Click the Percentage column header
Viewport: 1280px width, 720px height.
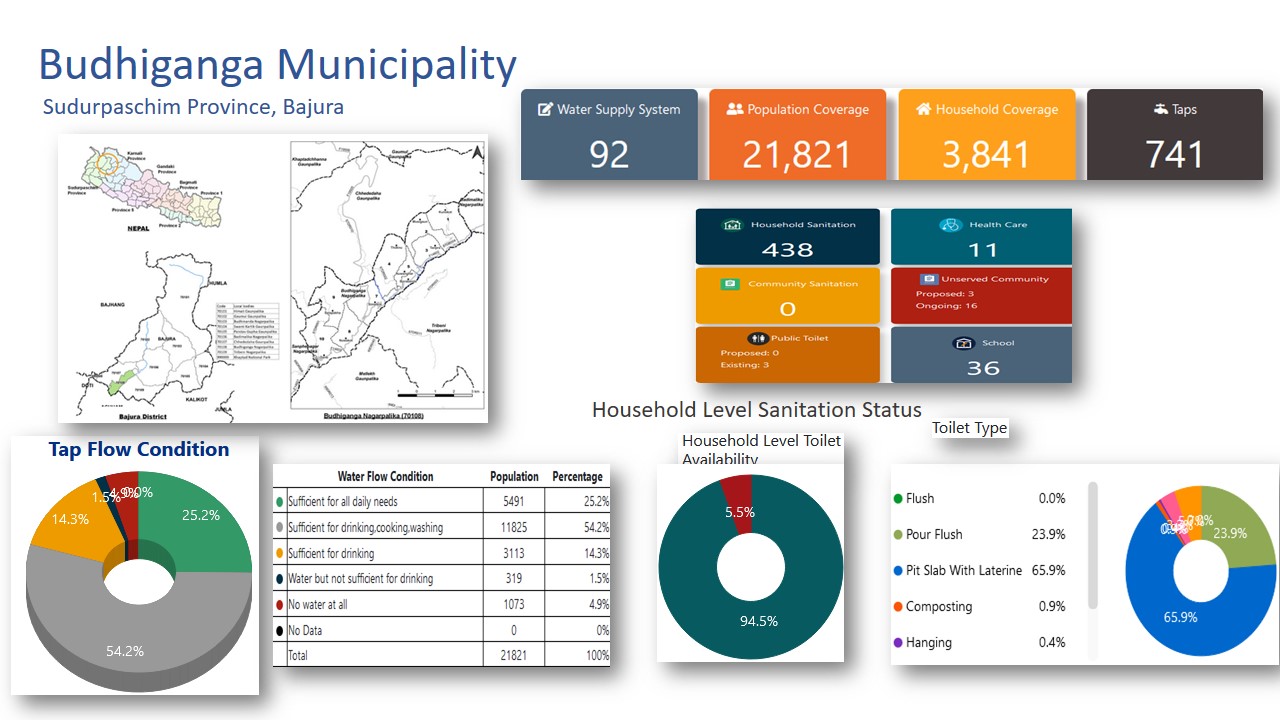577,477
